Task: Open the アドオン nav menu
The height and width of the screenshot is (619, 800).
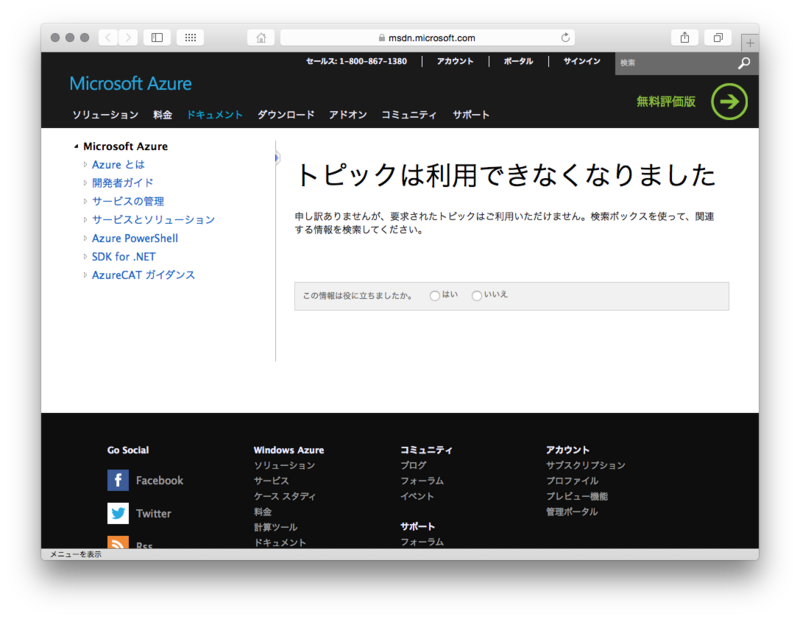Action: (348, 115)
